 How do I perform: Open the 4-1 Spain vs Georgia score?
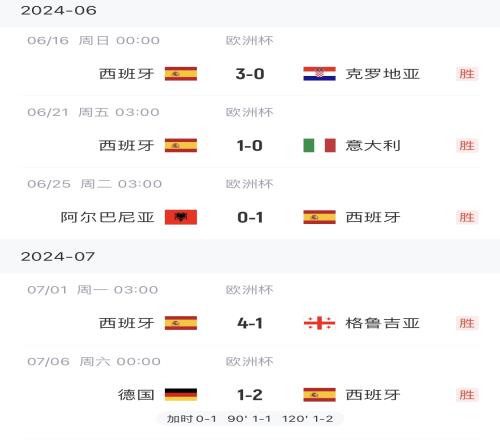pos(250,323)
